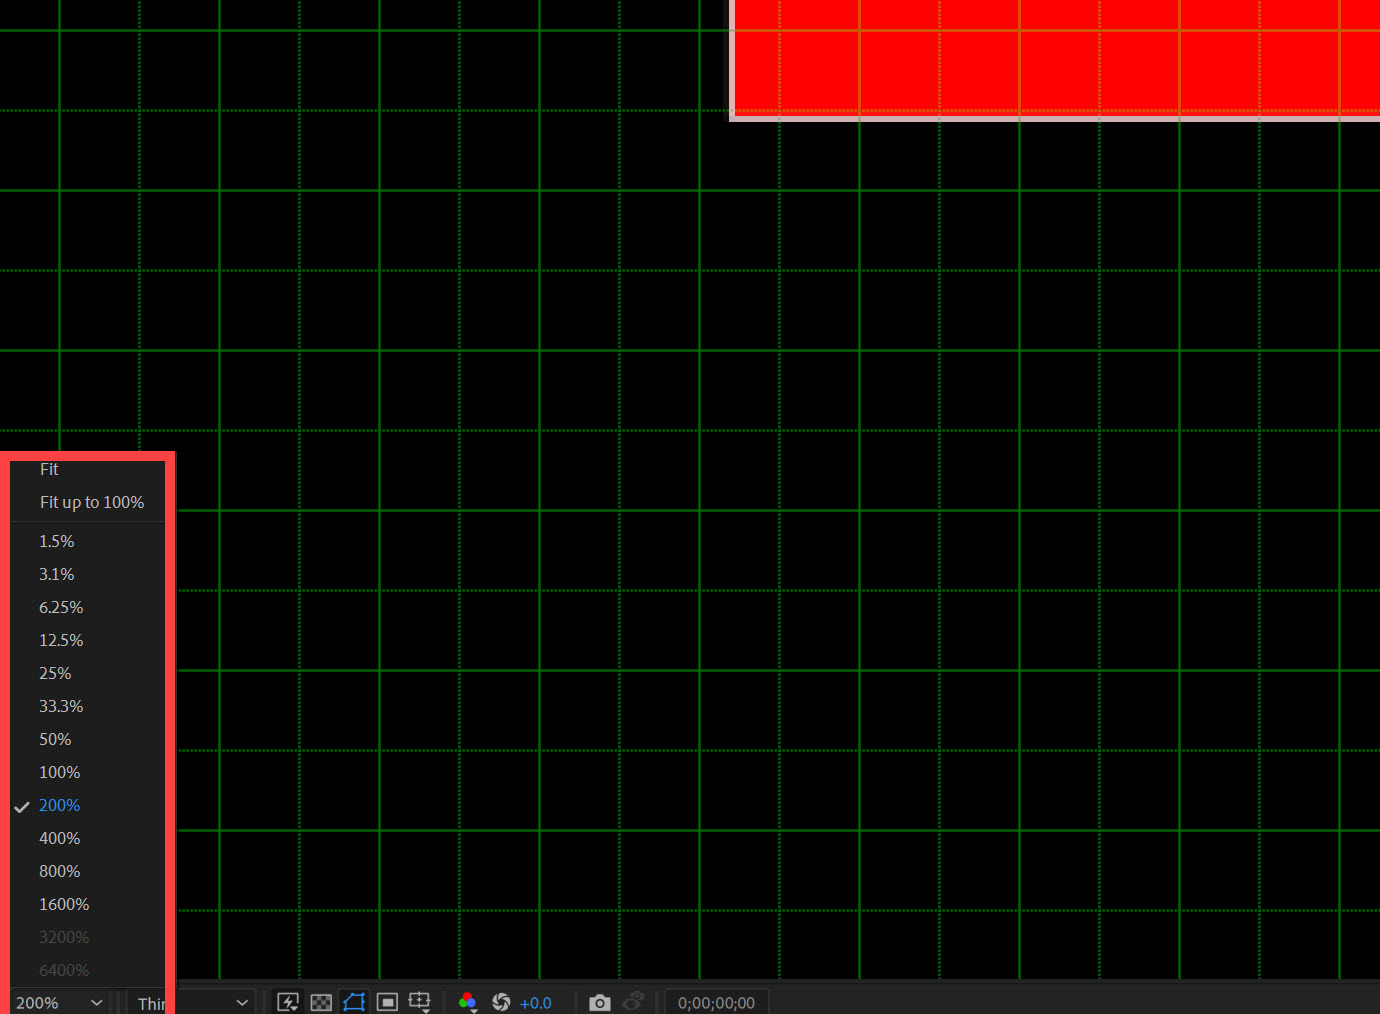Click the Show Snapshot icon
The image size is (1380, 1014).
point(633,1001)
